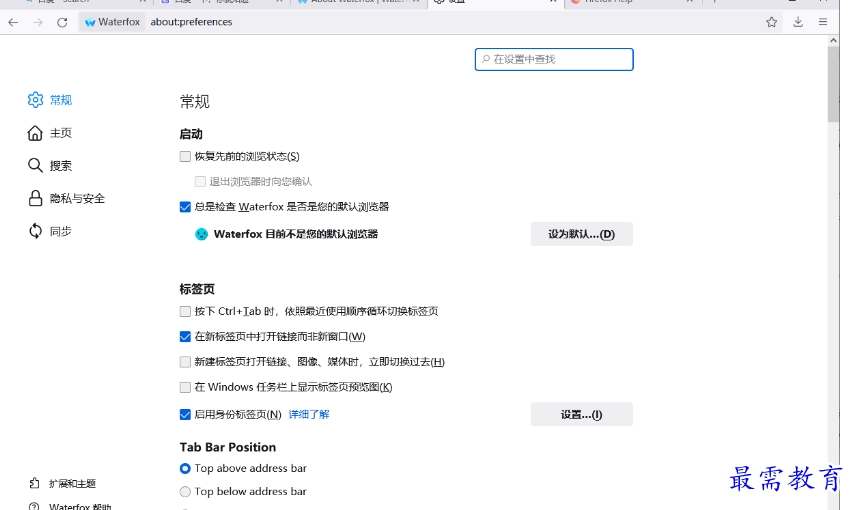Screen dimensions: 851x510
Task: Select Top above address bar radio
Action: [185, 468]
